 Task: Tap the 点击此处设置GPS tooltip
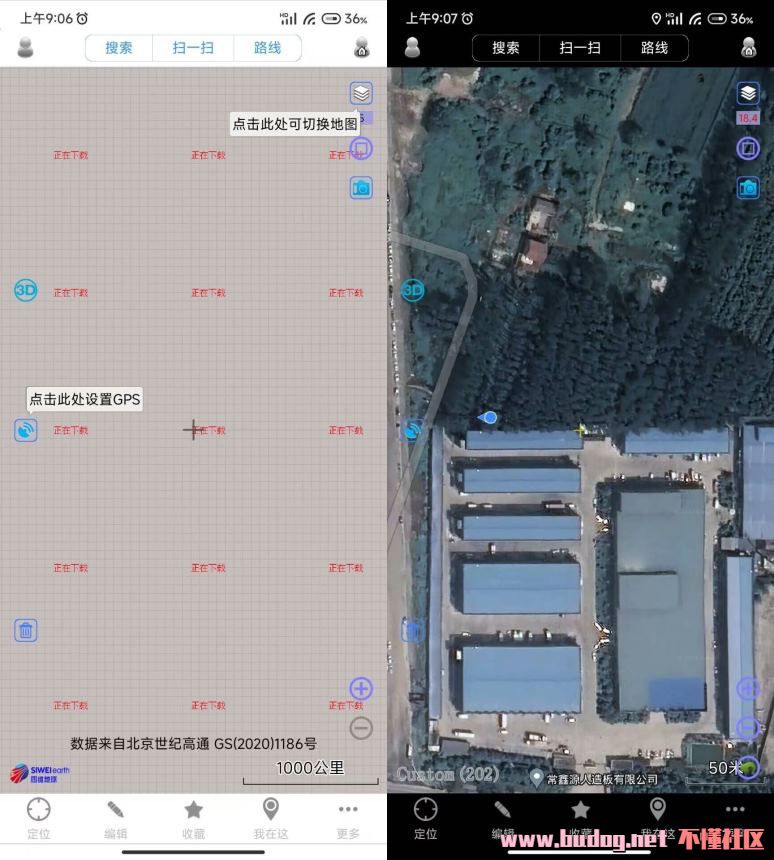[85, 399]
